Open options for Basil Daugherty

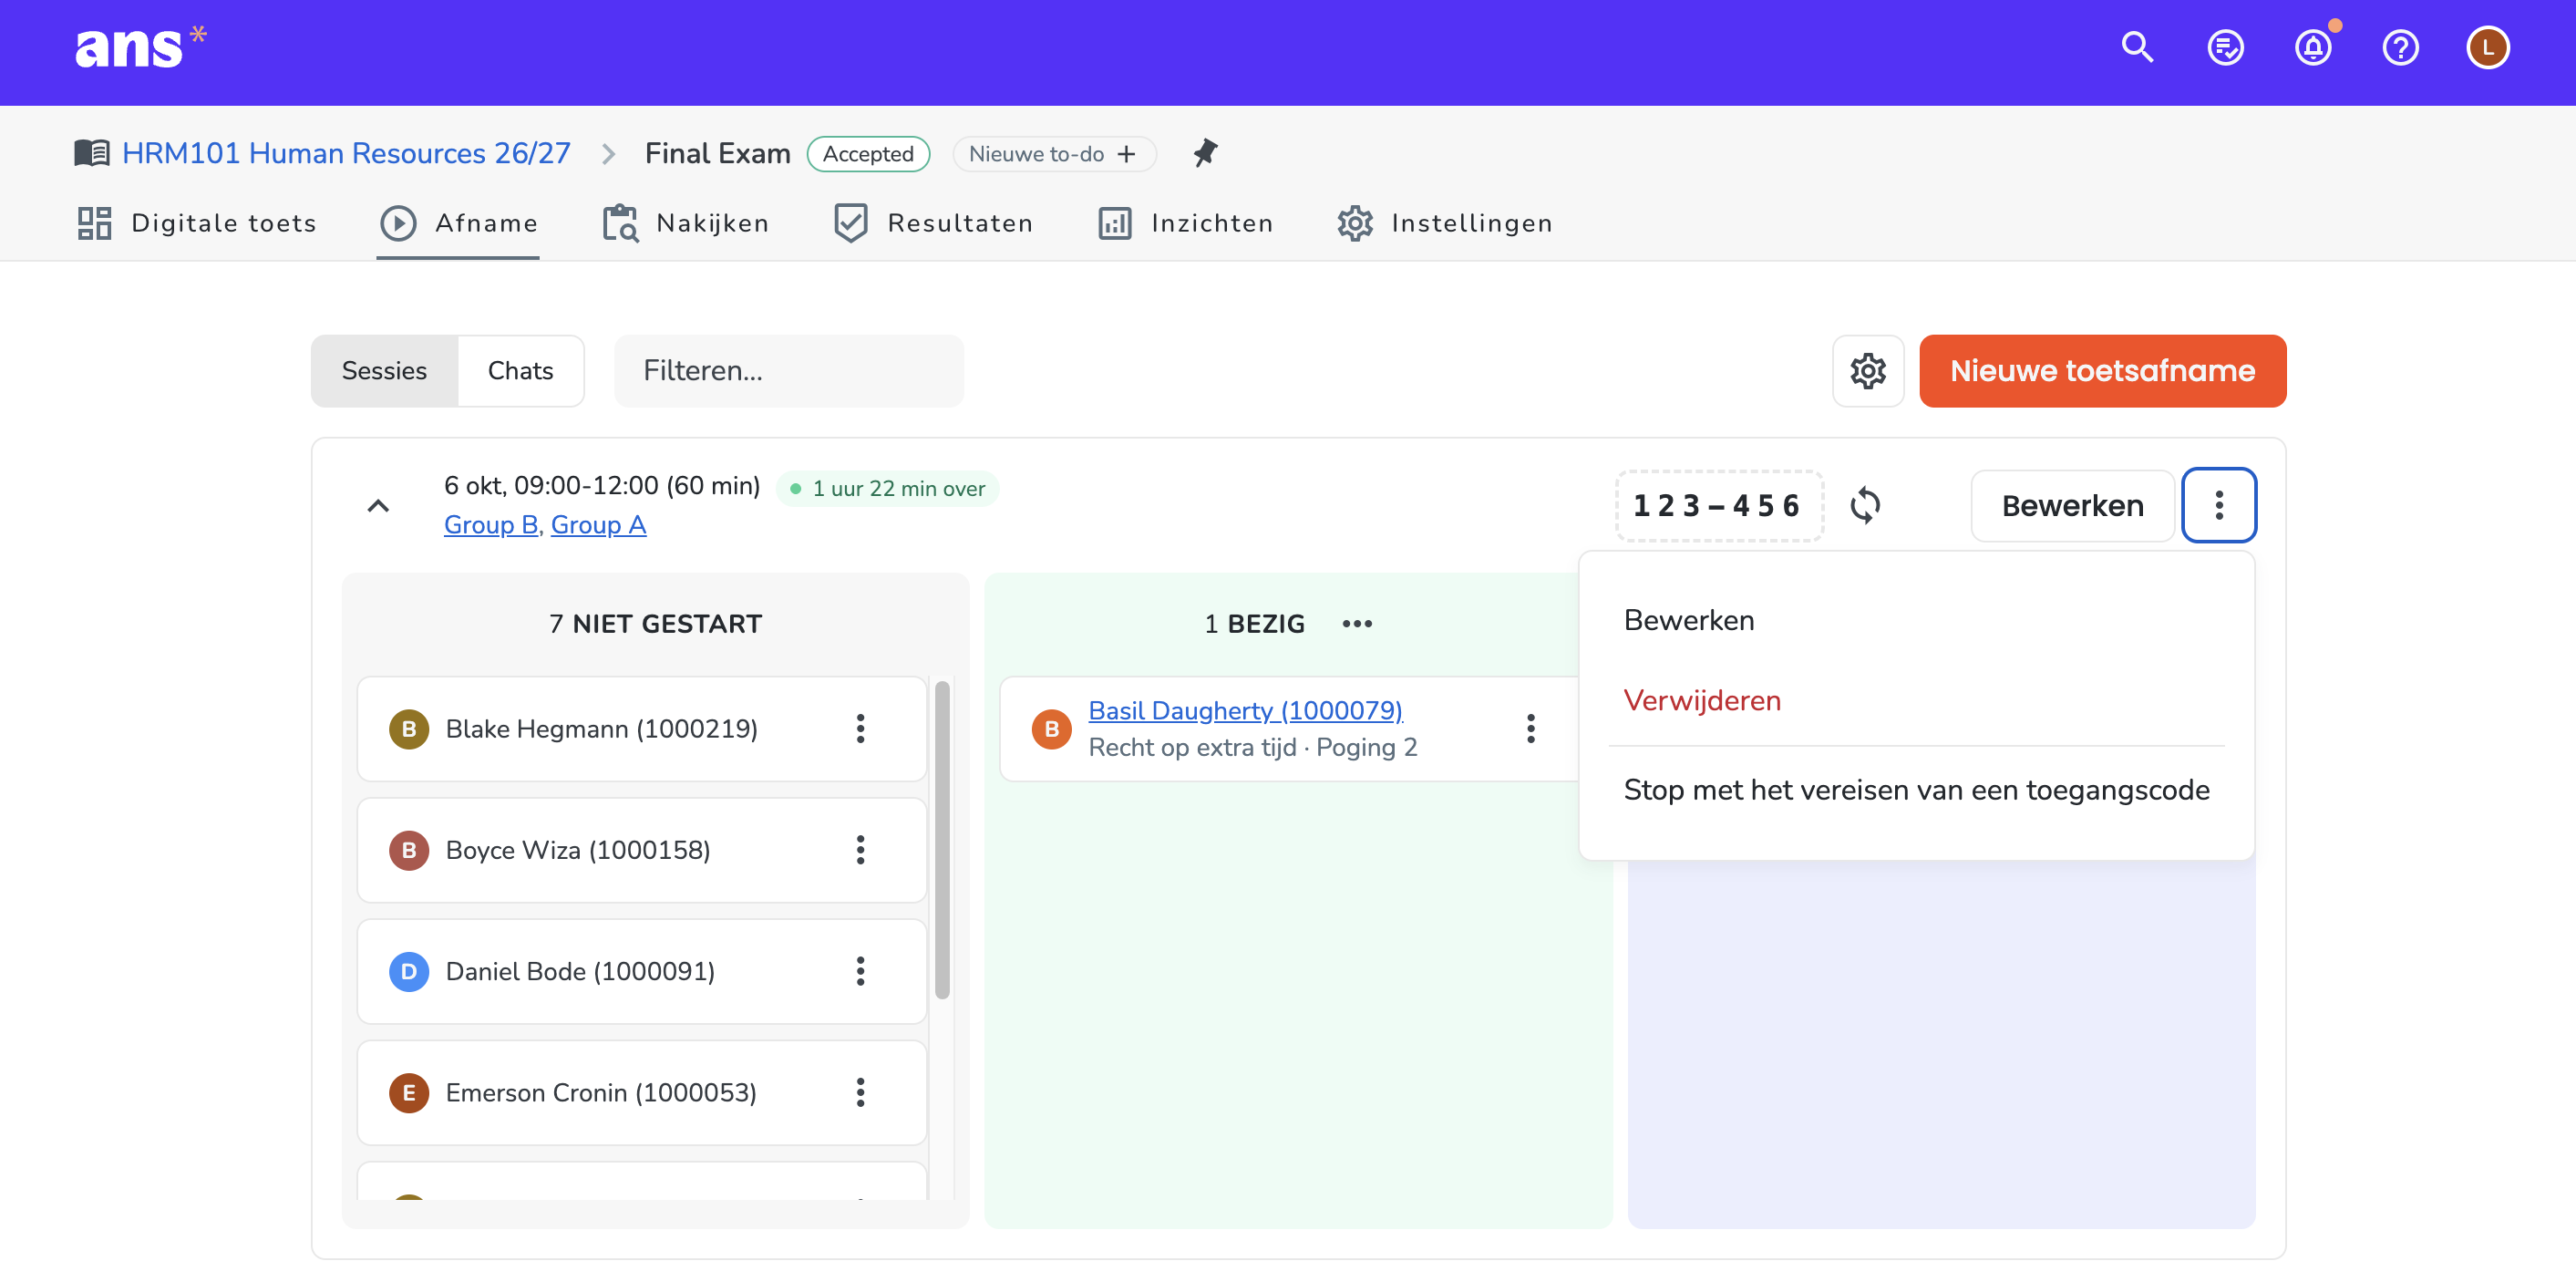1530,729
